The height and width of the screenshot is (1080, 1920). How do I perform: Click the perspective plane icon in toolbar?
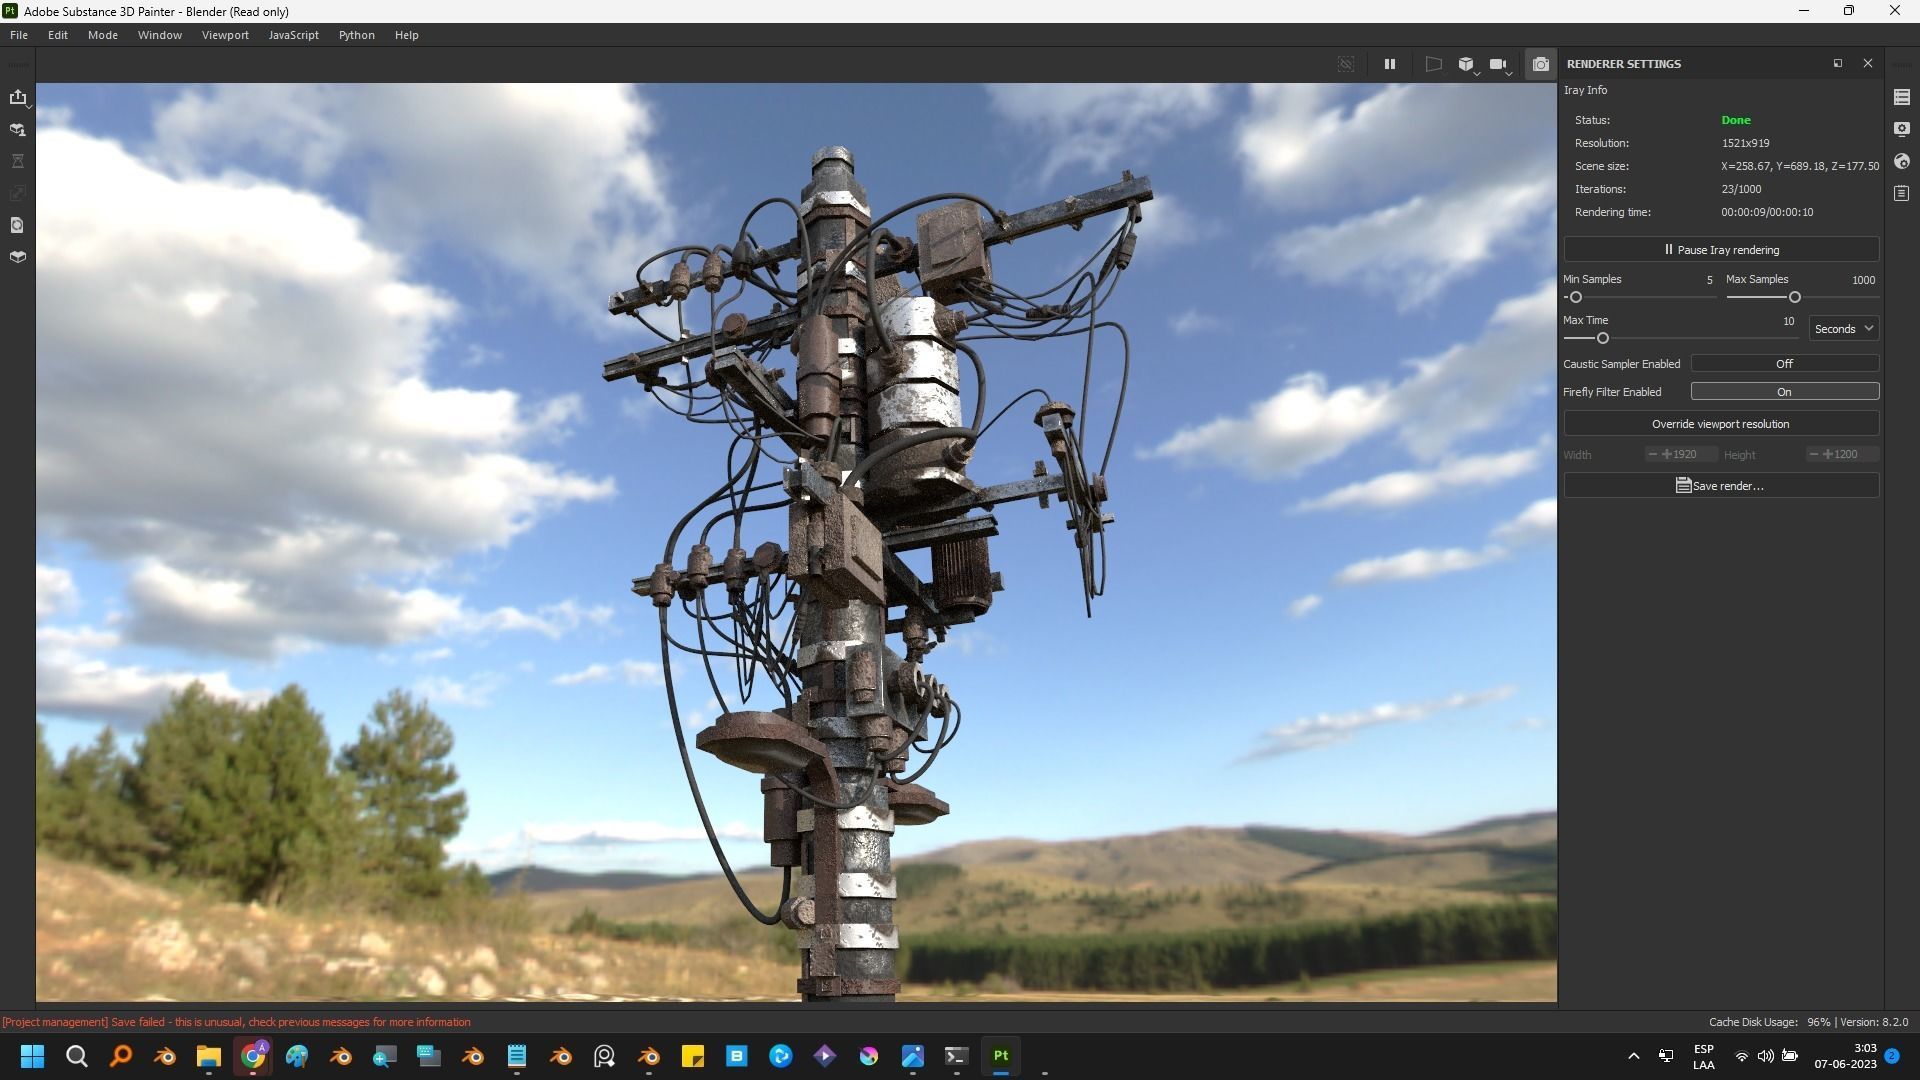1433,64
